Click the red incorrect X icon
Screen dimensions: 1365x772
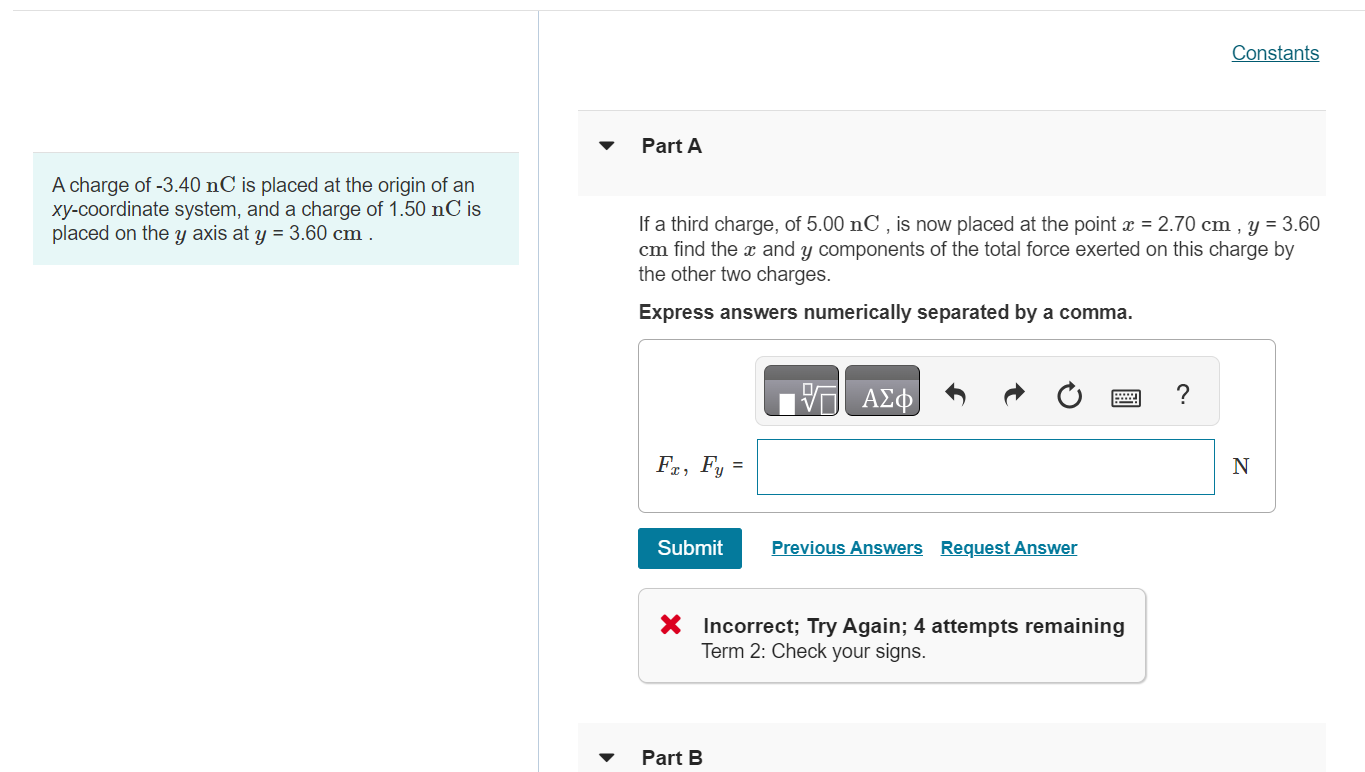670,626
